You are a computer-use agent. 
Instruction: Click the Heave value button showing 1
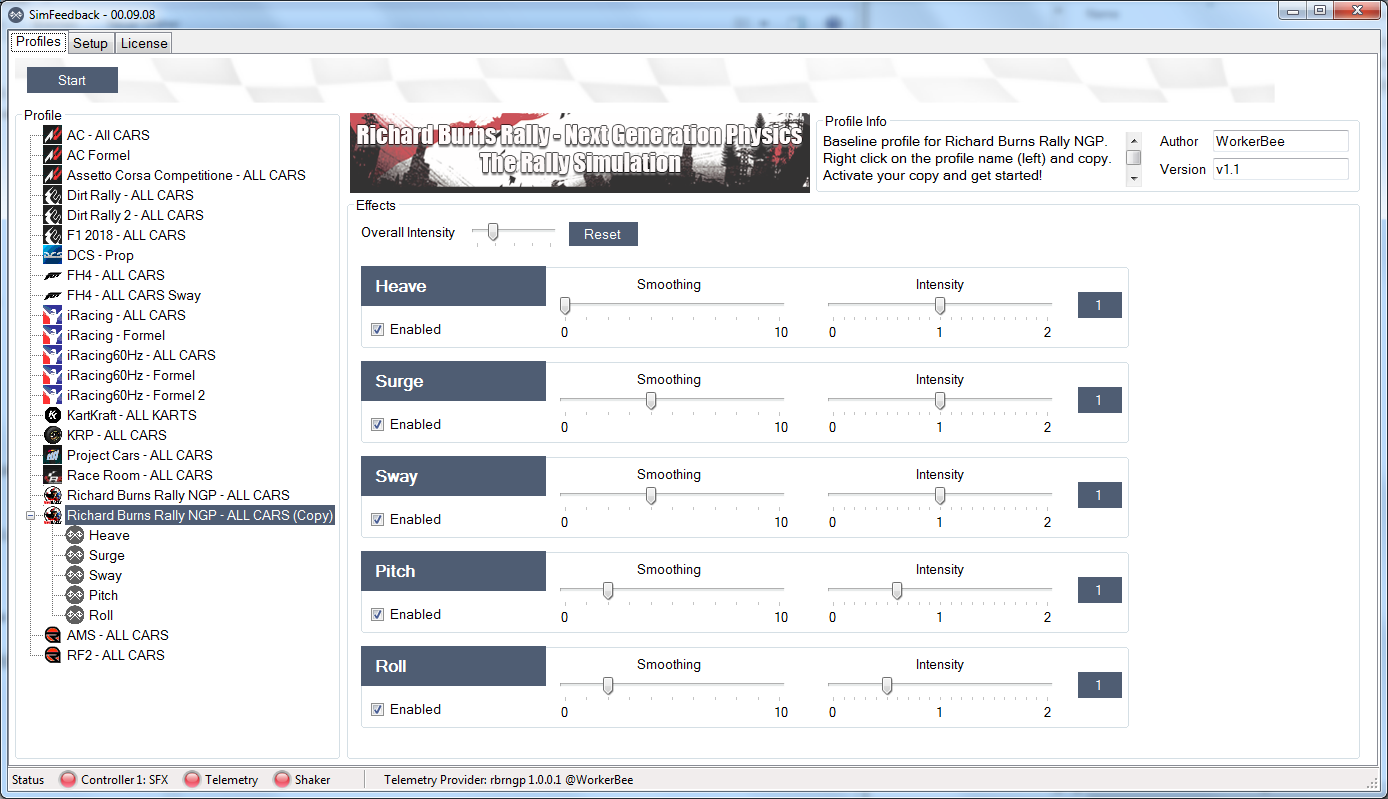point(1099,305)
